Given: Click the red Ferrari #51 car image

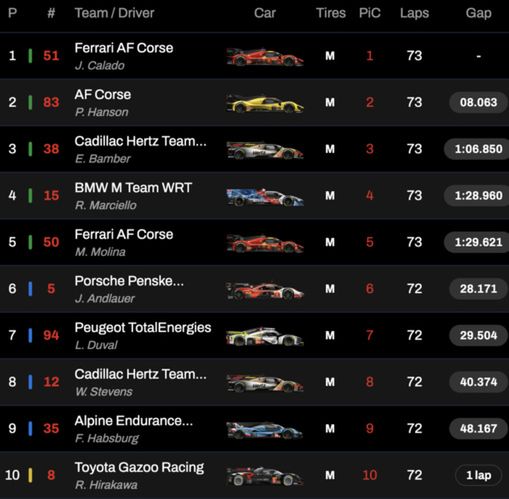Looking at the screenshot, I should [x=265, y=57].
